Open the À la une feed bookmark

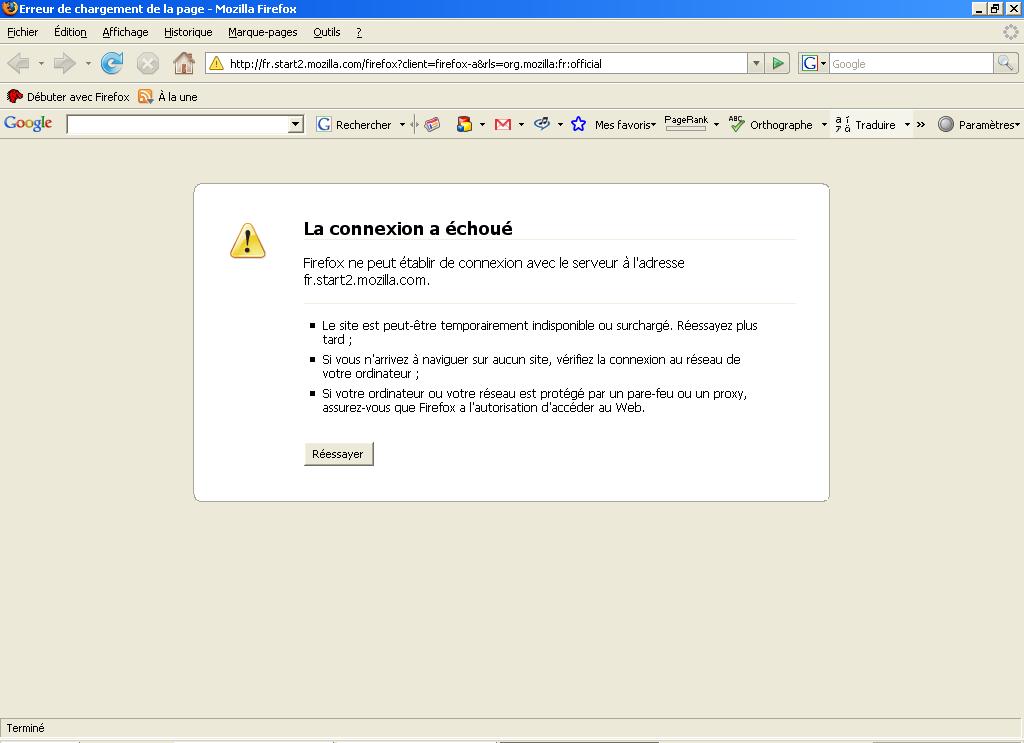coord(168,97)
